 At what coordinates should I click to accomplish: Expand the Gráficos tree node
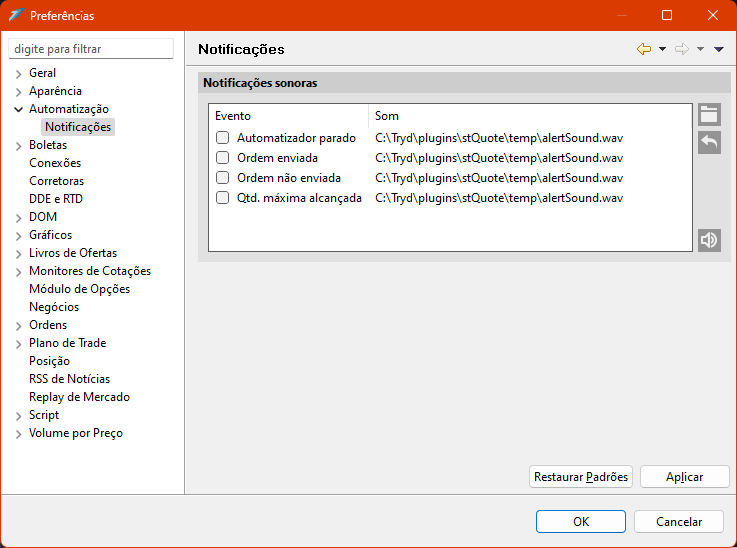[x=18, y=235]
